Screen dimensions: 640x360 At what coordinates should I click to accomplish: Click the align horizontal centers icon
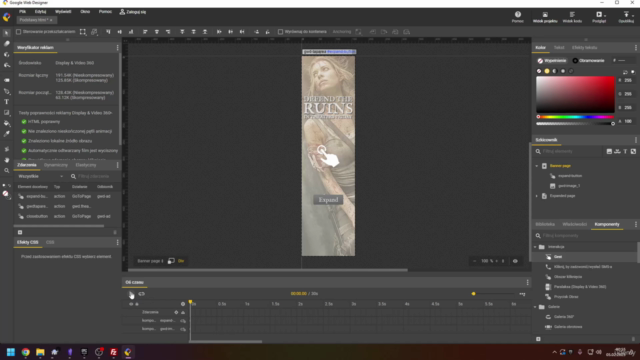point(156,31)
